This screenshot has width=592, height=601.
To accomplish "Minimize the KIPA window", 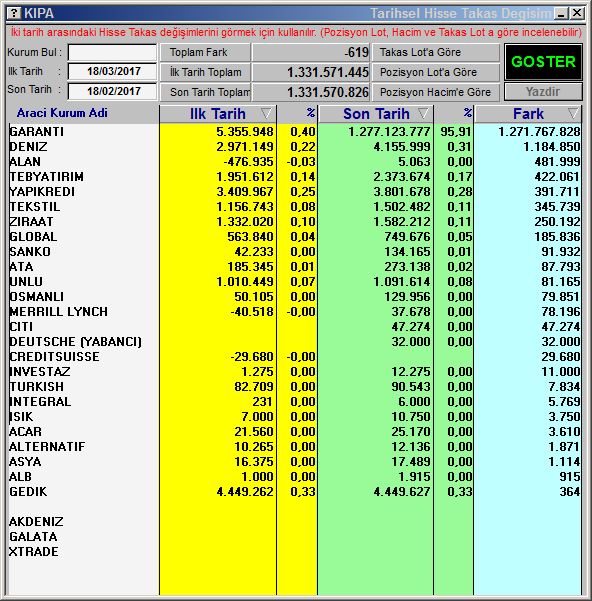I will (x=561, y=14).
